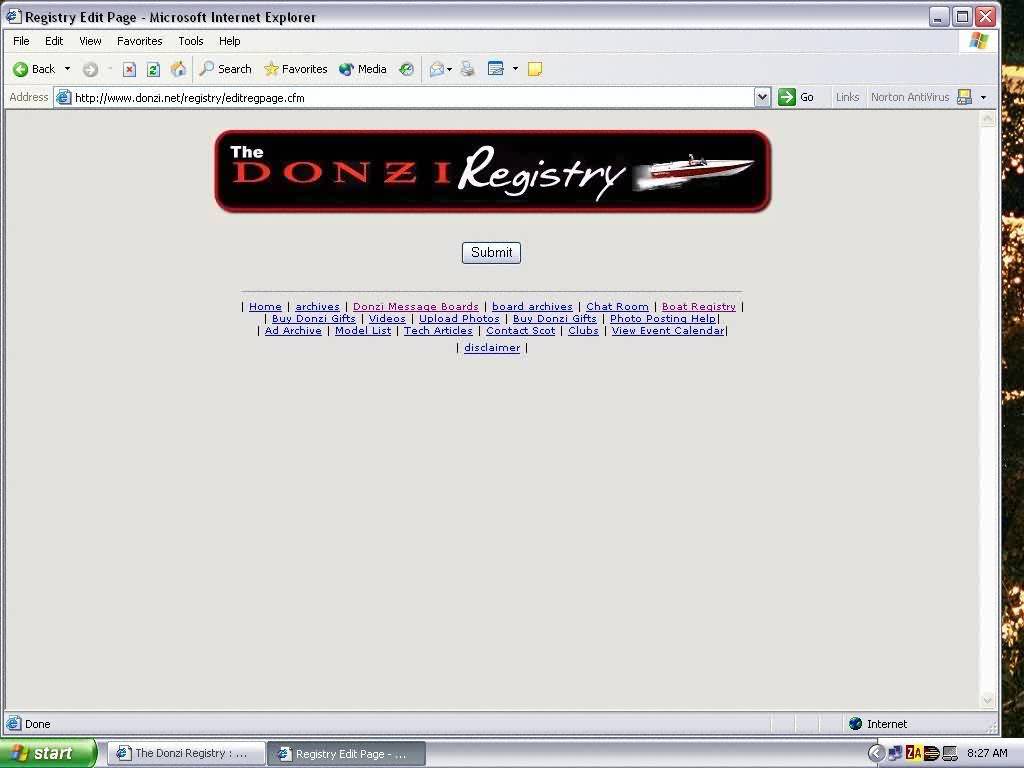The height and width of the screenshot is (768, 1024).
Task: Open the Favorites pane with the star
Action: pyautogui.click(x=295, y=69)
